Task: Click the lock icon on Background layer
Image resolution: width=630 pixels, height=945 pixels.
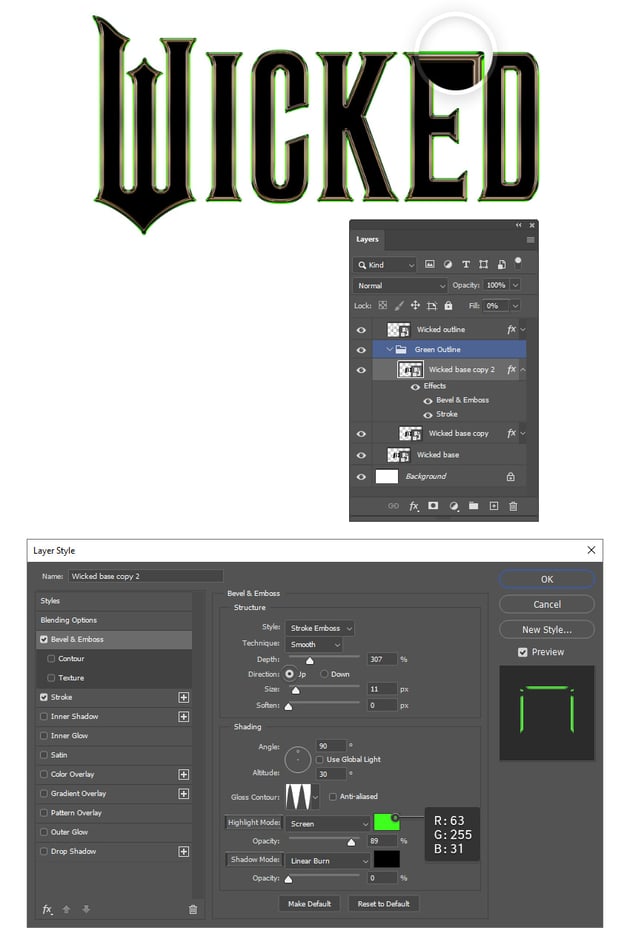Action: [511, 477]
